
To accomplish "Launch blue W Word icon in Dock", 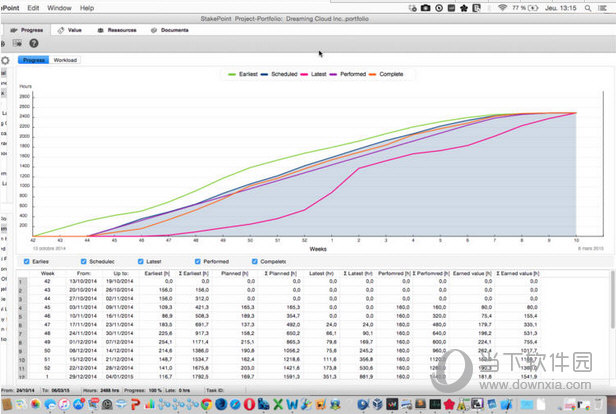I will (x=292, y=404).
